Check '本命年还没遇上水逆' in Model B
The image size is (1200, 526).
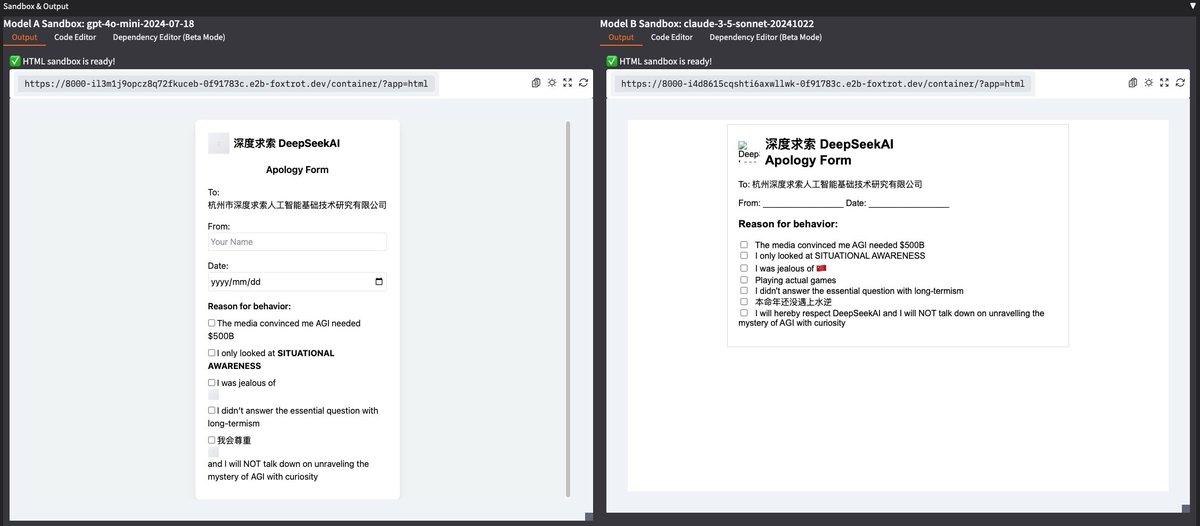[744, 302]
